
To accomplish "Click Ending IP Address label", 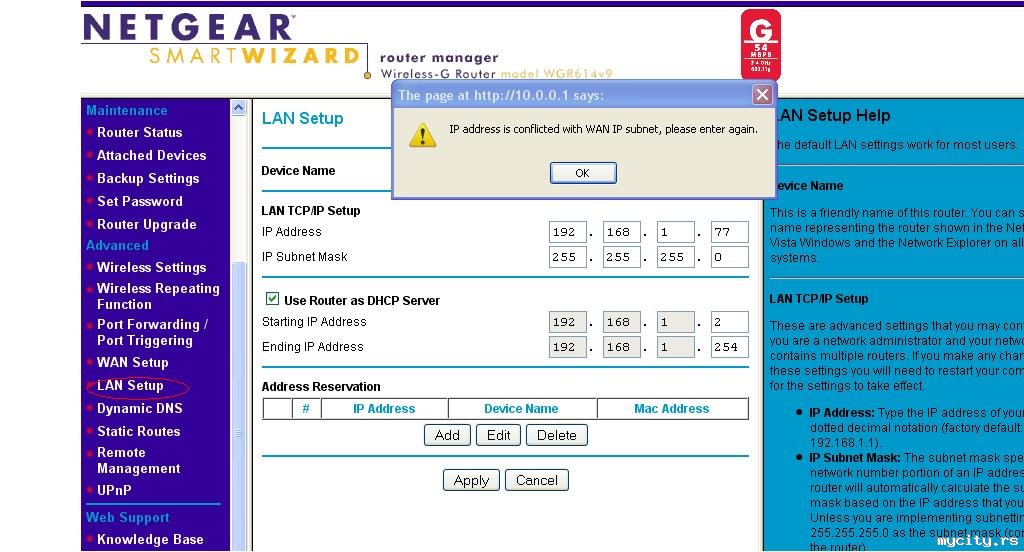I will pyautogui.click(x=313, y=347).
